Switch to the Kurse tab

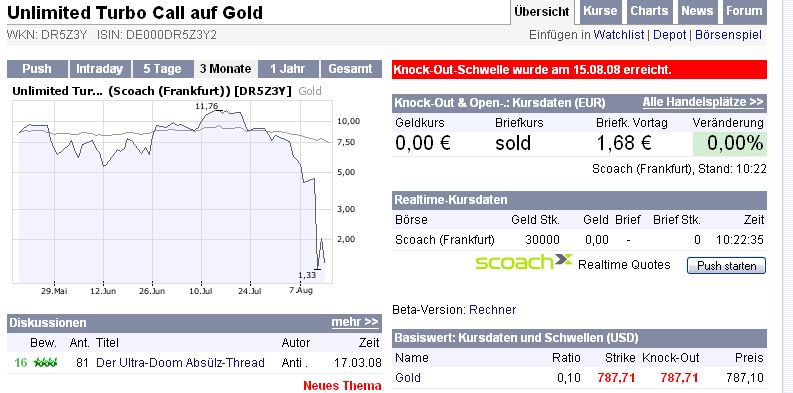[x=600, y=11]
